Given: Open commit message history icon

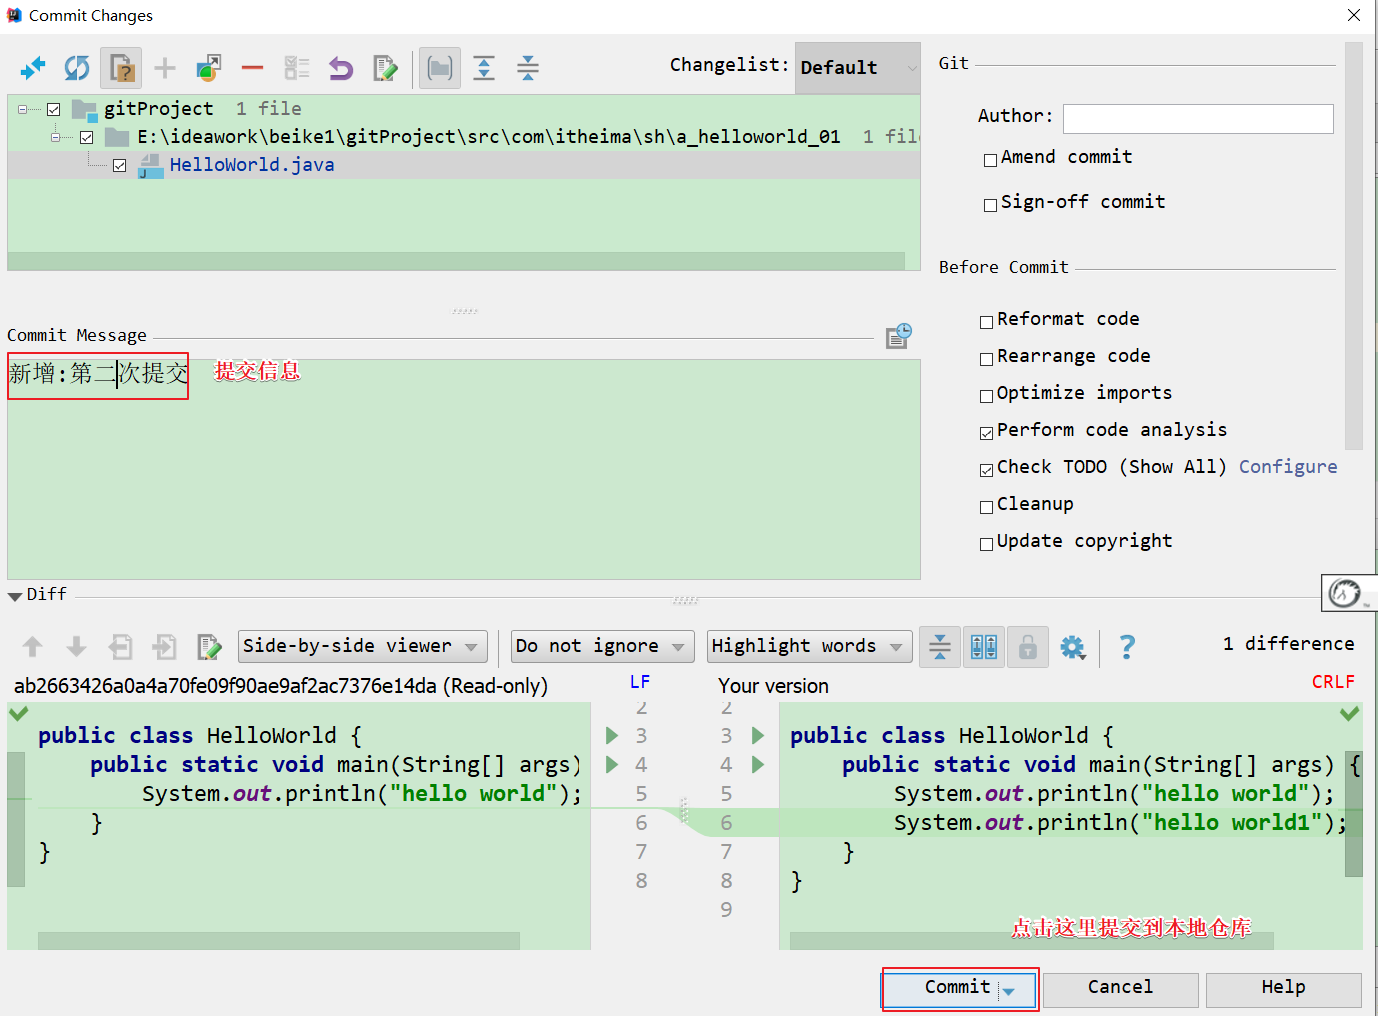Looking at the screenshot, I should [898, 336].
